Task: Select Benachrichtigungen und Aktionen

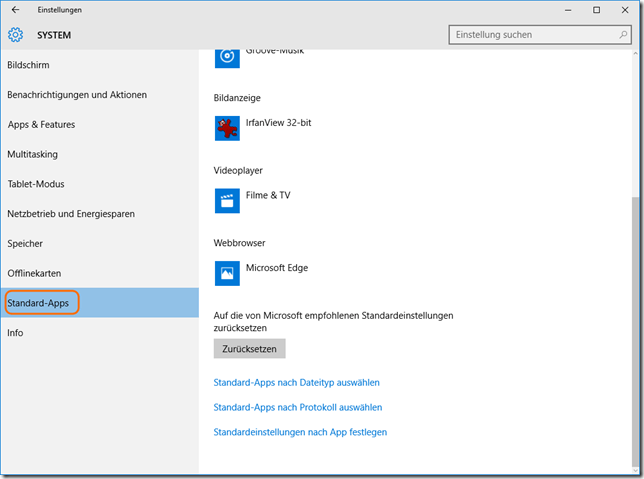Action: (77, 95)
